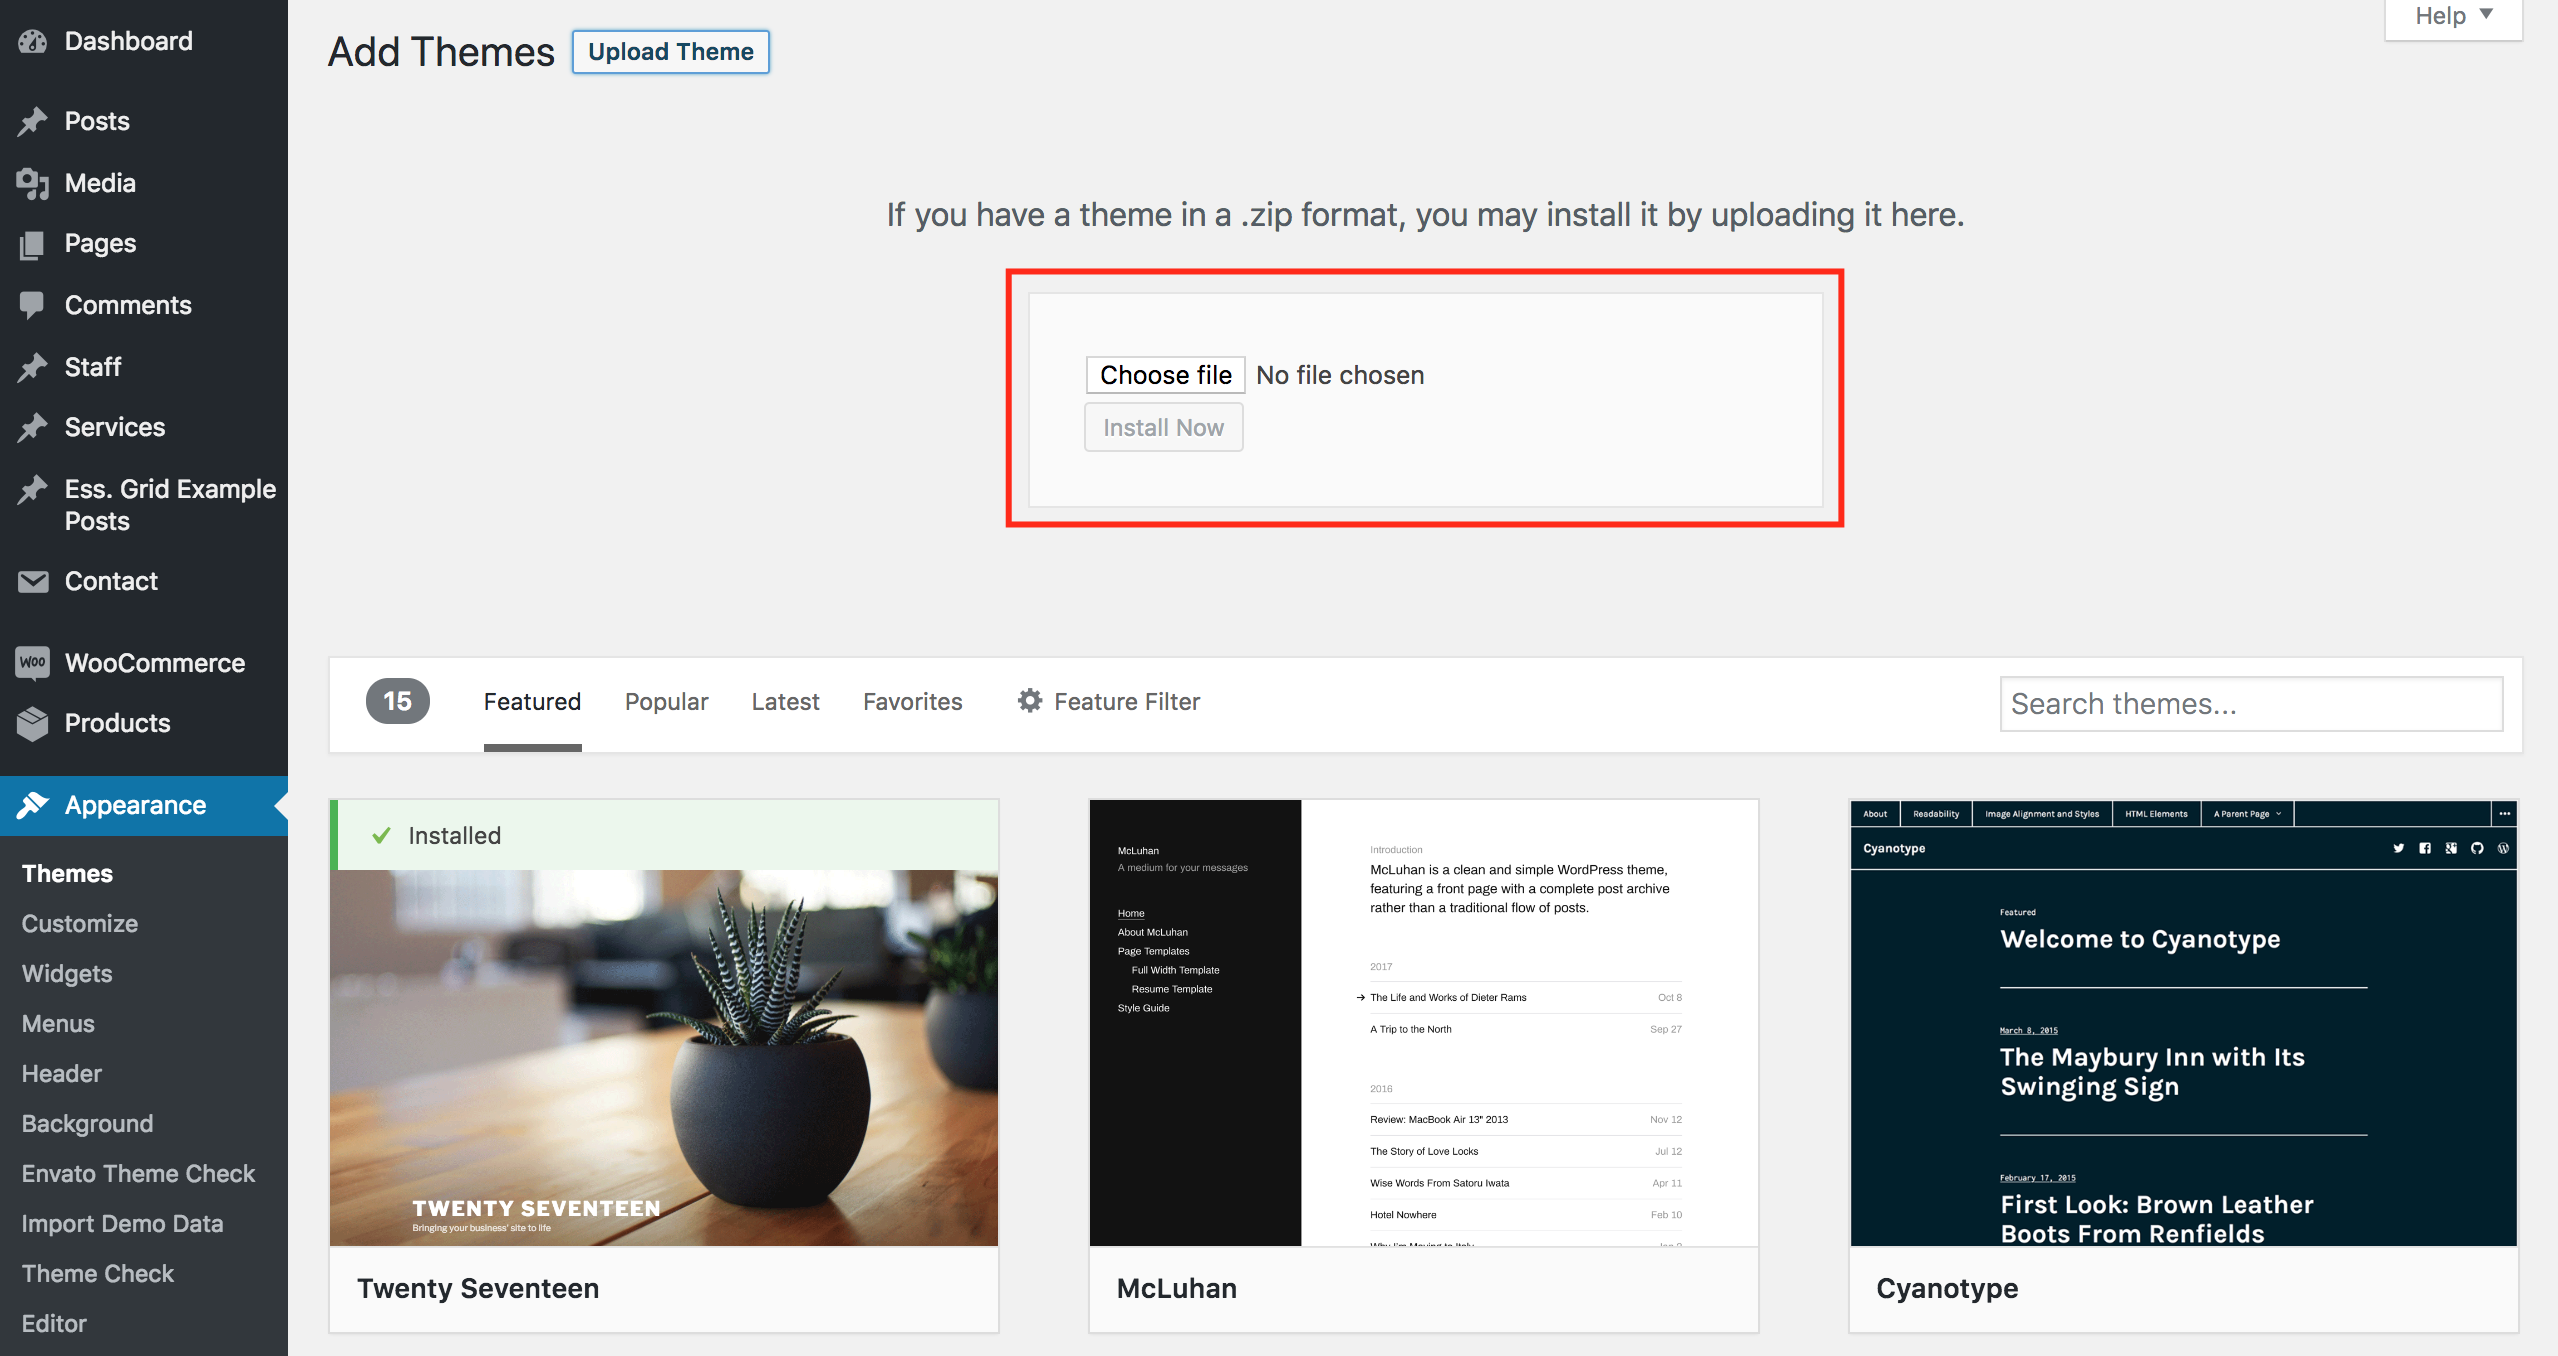This screenshot has height=1356, width=2558.
Task: Open the WooCommerce menu item
Action: click(144, 662)
